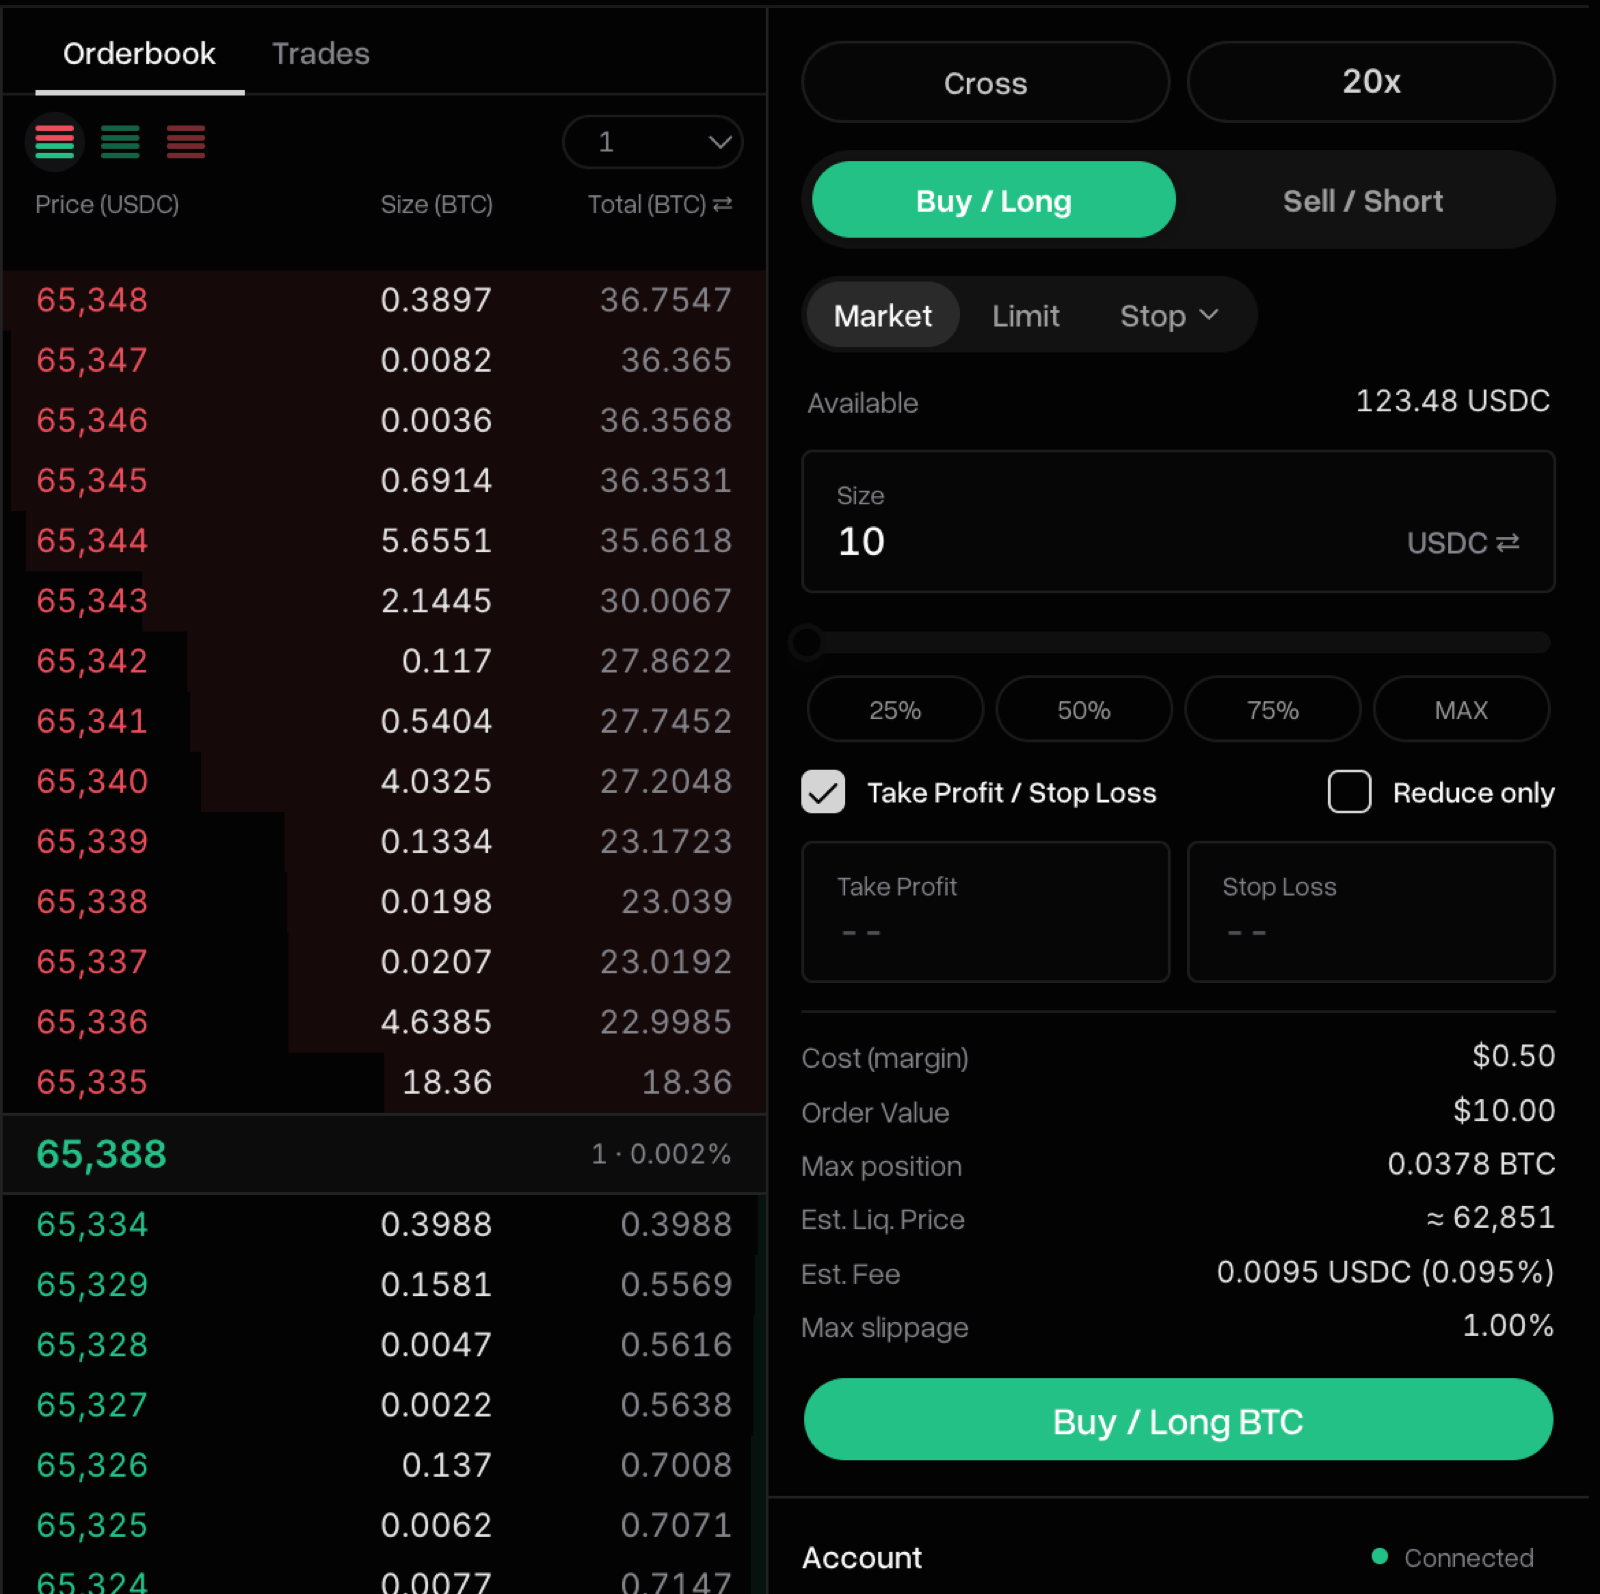Set size to 25%
This screenshot has width=1600, height=1594.
[895, 709]
